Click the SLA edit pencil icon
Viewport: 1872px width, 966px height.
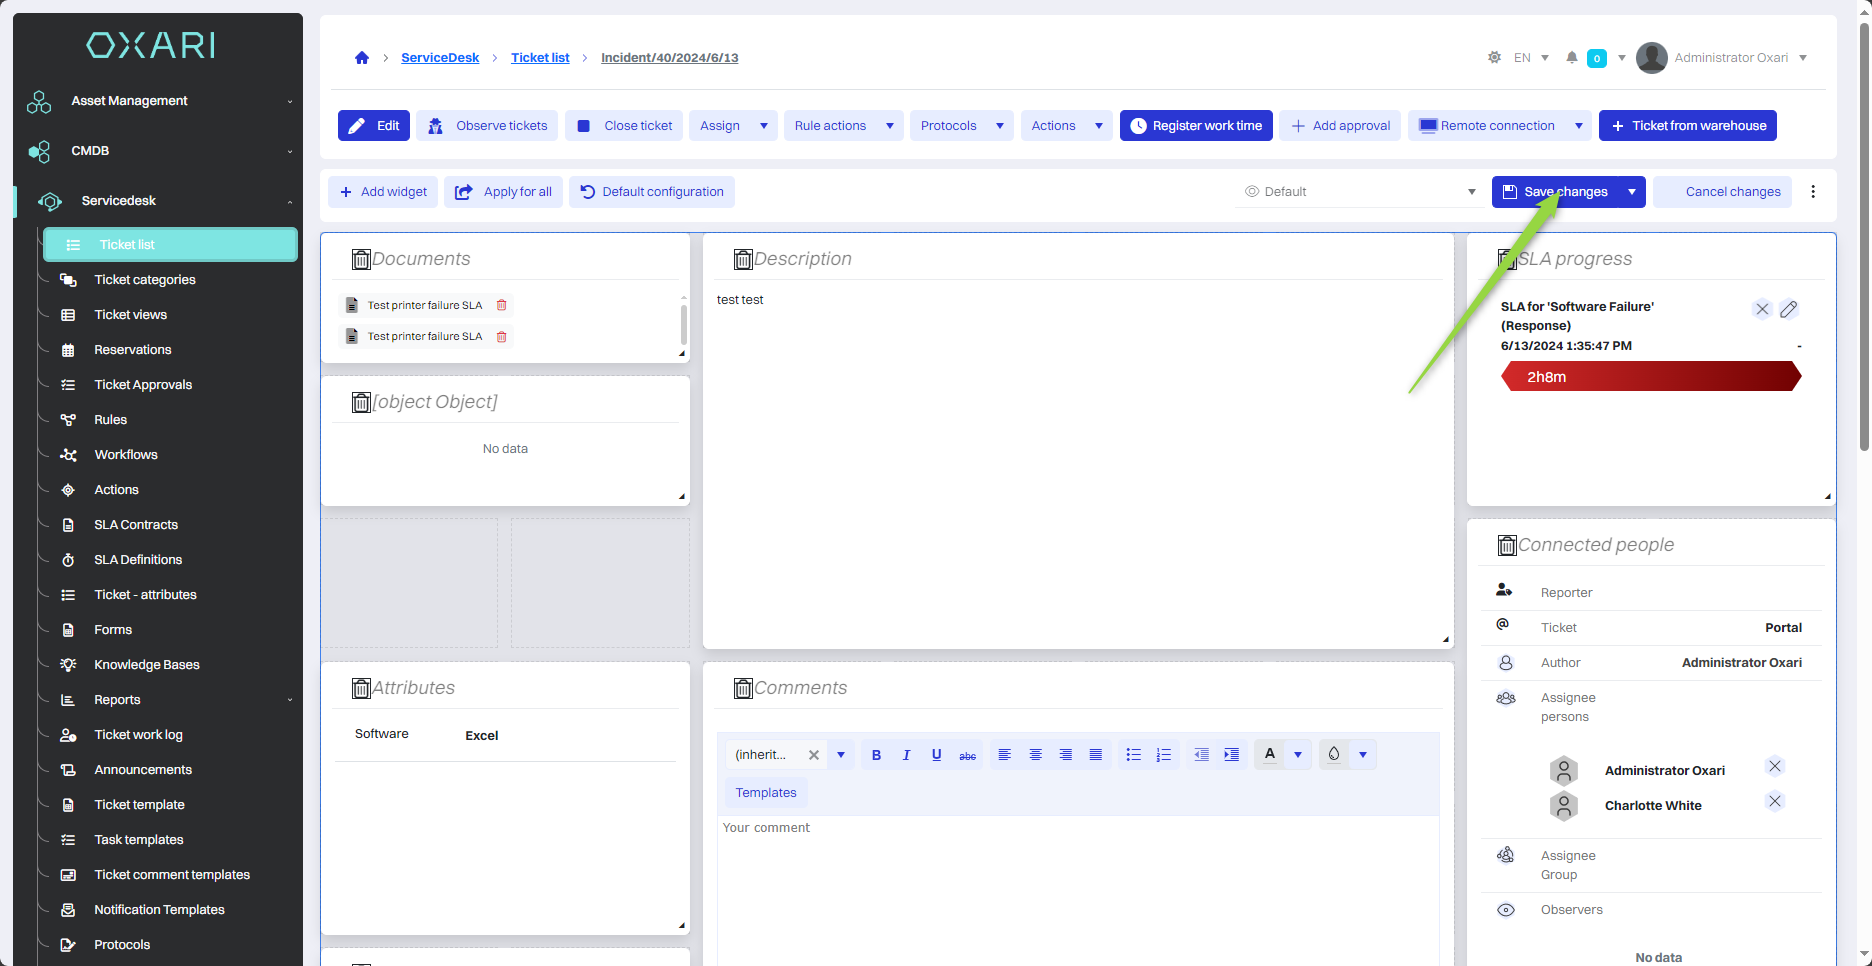1789,309
